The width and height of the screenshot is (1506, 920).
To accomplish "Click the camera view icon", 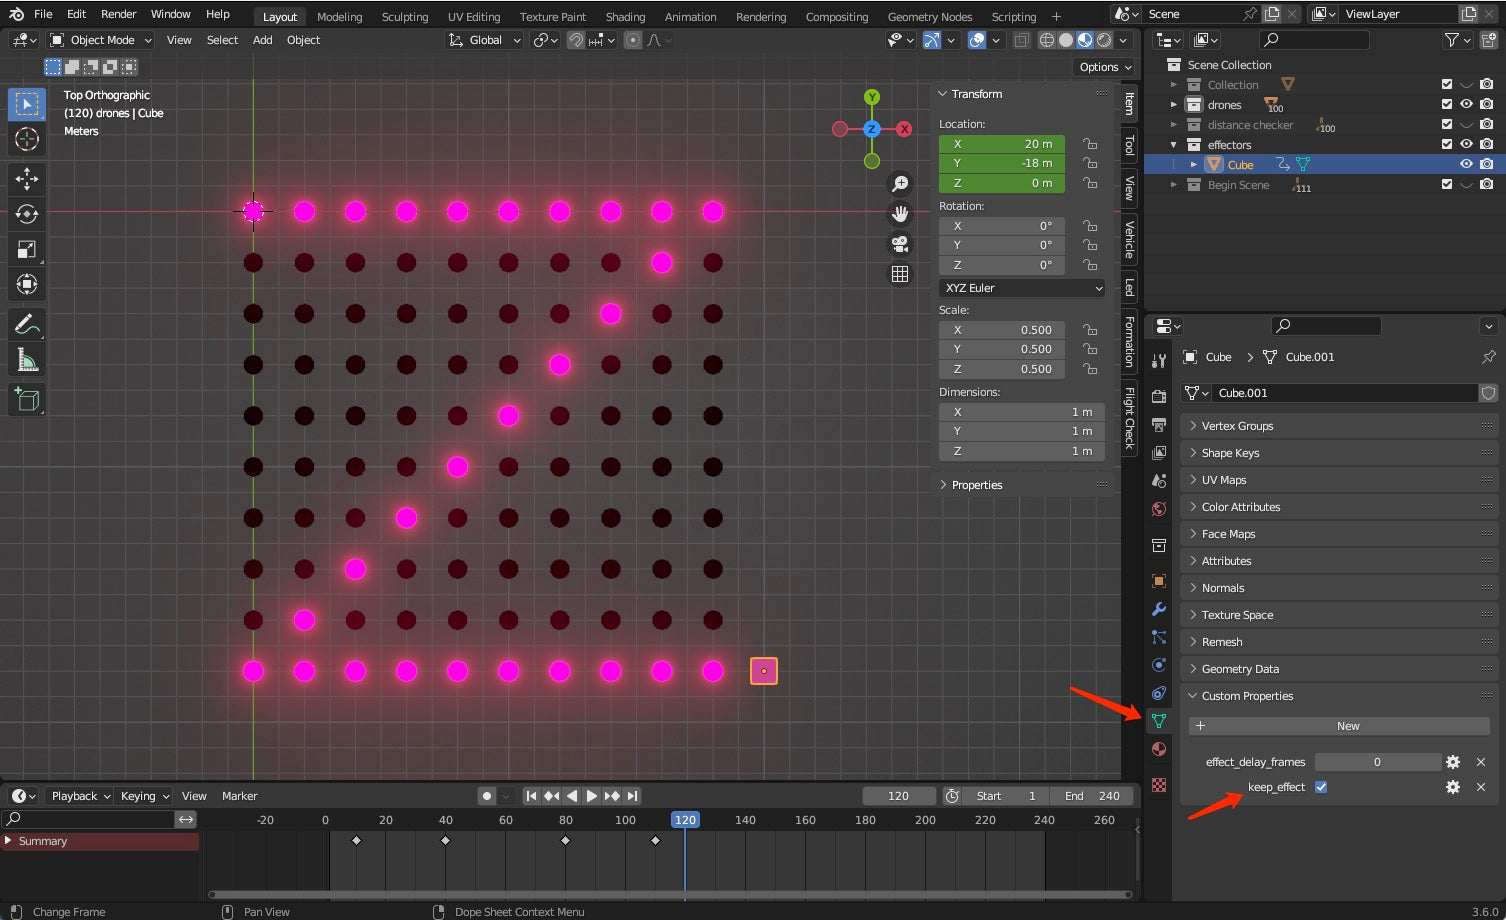I will click(900, 244).
